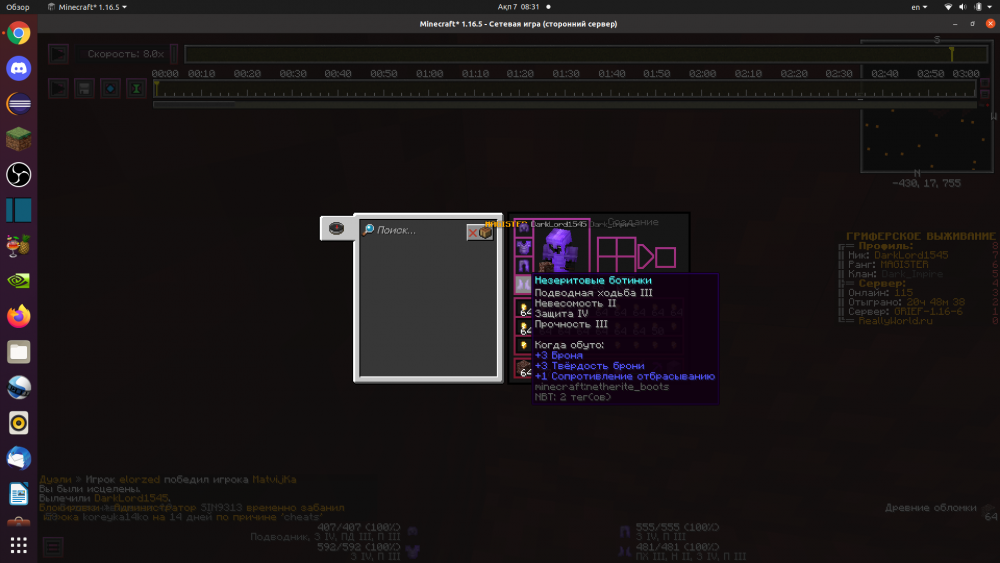Click the netherite chestplate armor slot
The image size is (1000, 563).
(x=524, y=247)
